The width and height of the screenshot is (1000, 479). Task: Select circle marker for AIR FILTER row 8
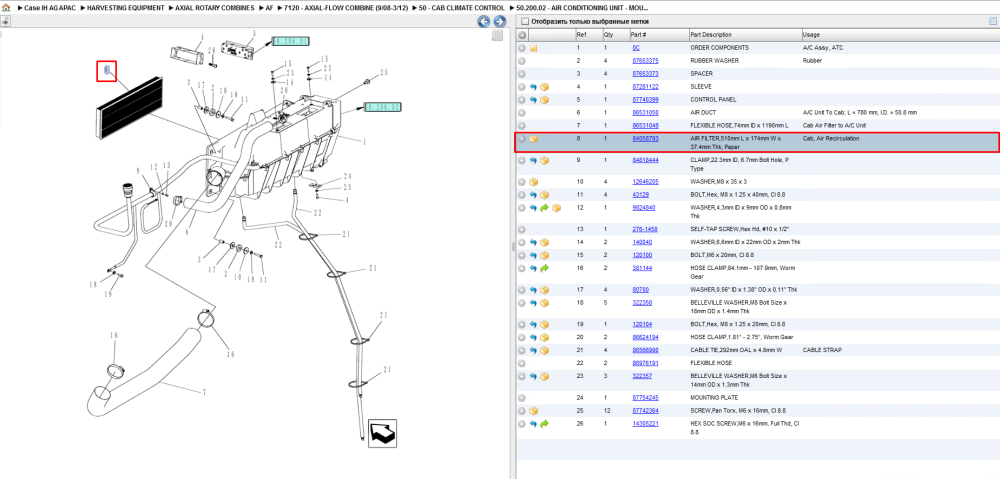tap(522, 138)
